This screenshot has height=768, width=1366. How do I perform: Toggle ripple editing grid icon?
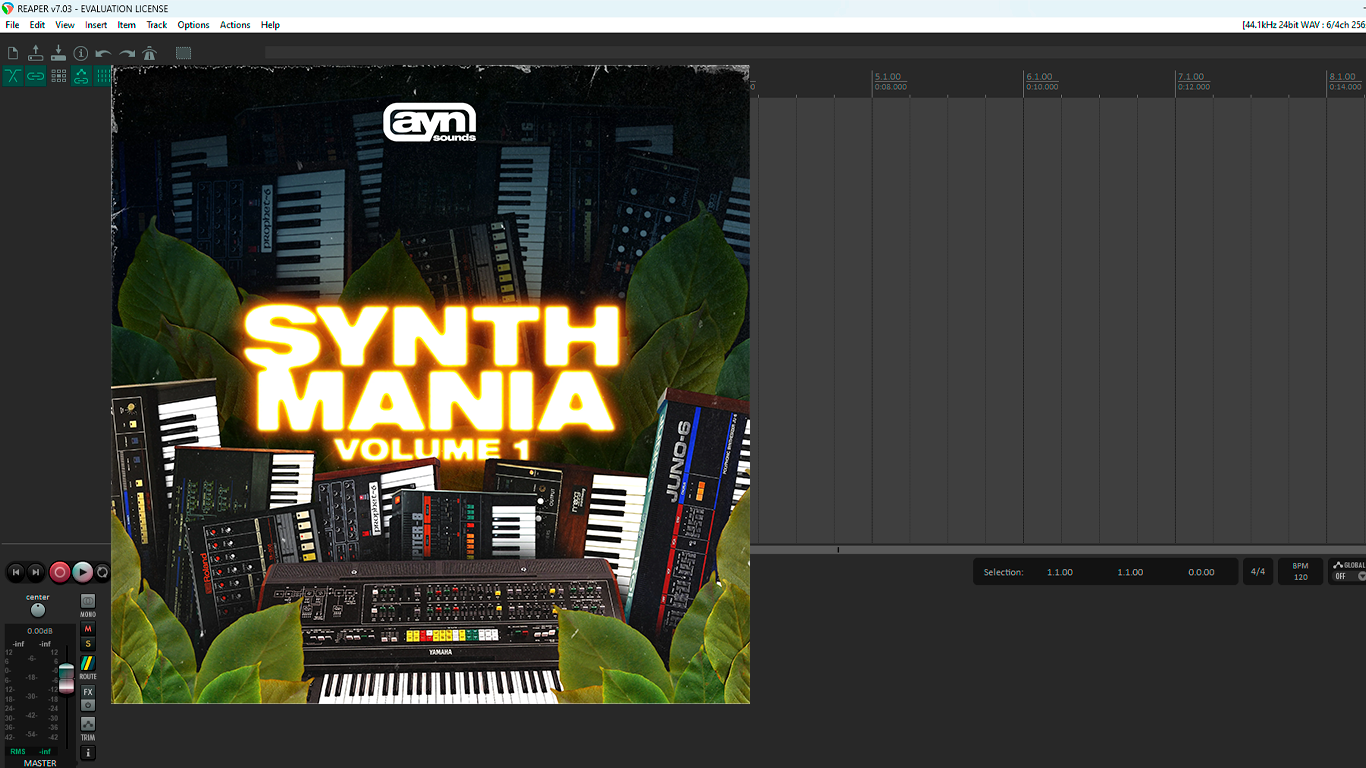point(59,76)
